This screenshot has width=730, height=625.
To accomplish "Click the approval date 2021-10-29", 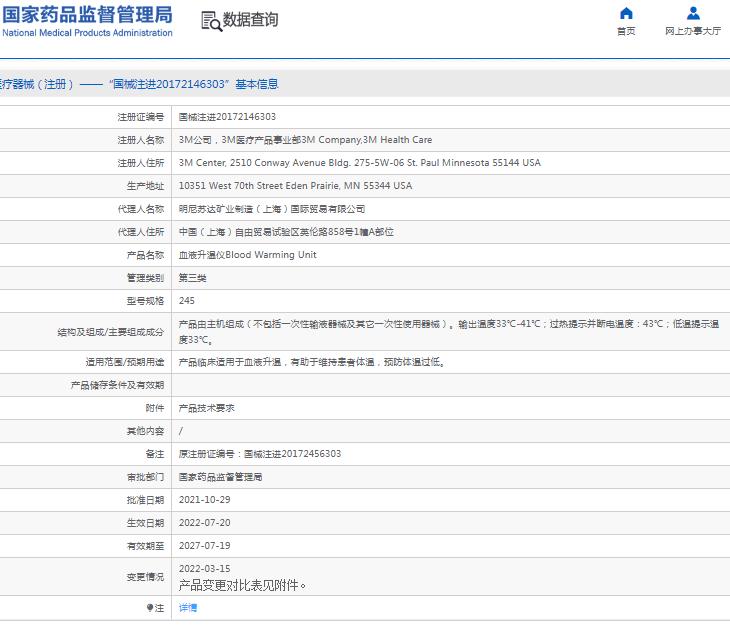I will (x=204, y=500).
